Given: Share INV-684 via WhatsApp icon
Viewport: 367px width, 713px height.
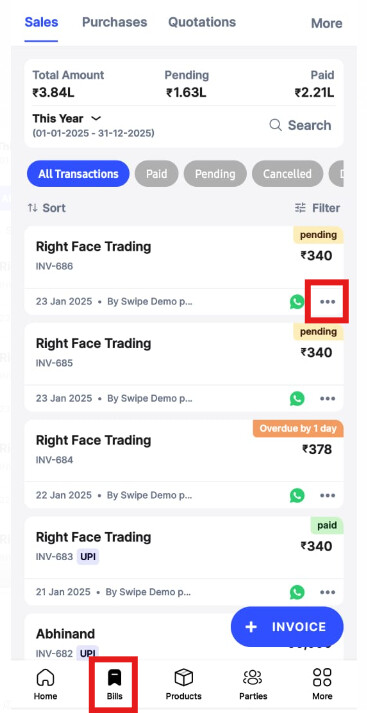Looking at the screenshot, I should 297,495.
